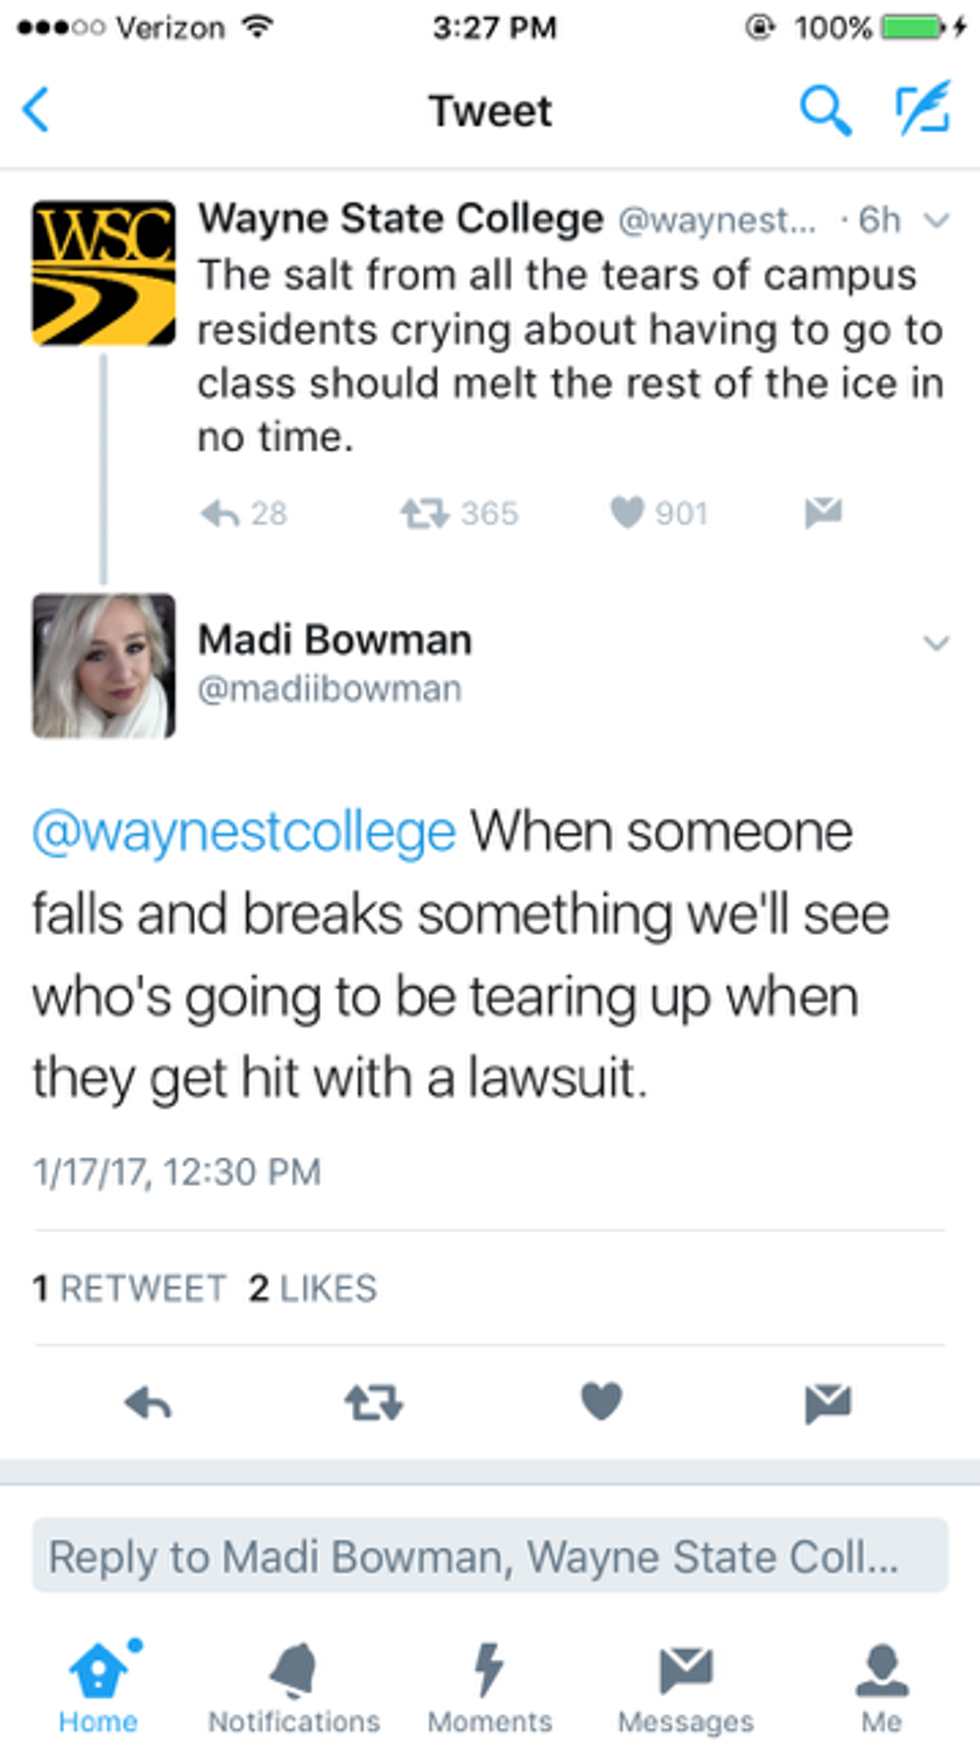Viewport: 980px width, 1747px height.
Task: Expand options for Wayne State College tweet
Action: (x=936, y=221)
